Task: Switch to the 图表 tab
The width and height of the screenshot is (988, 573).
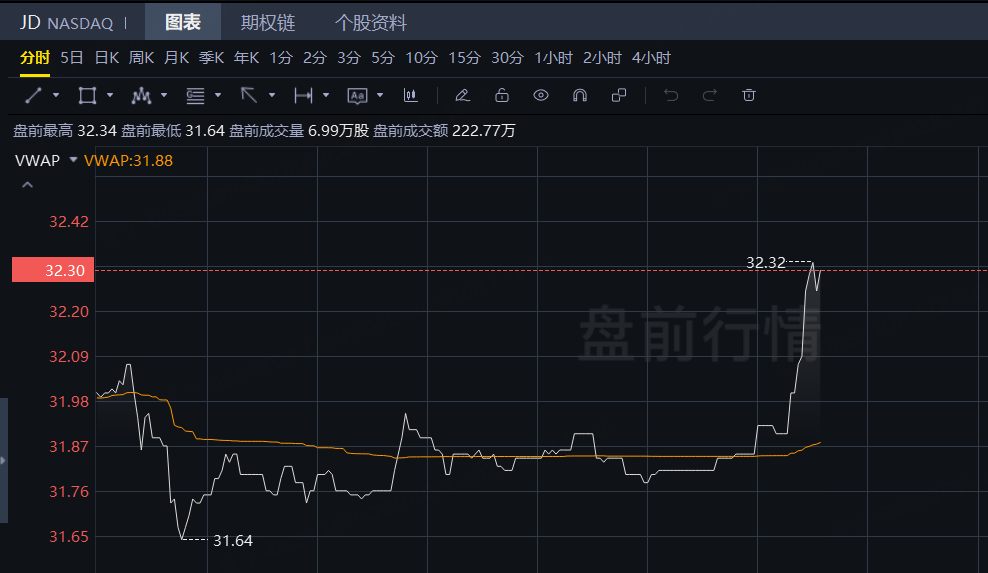Action: 183,22
